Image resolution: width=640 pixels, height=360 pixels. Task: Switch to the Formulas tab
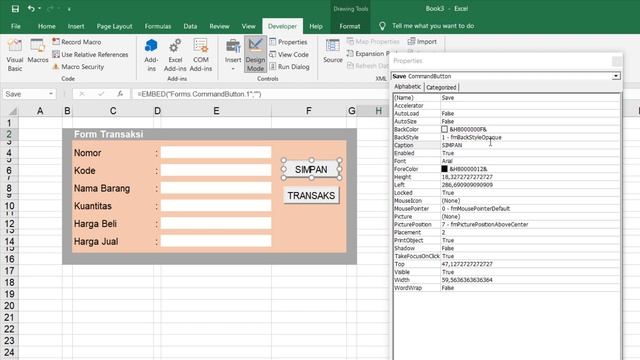pos(158,26)
